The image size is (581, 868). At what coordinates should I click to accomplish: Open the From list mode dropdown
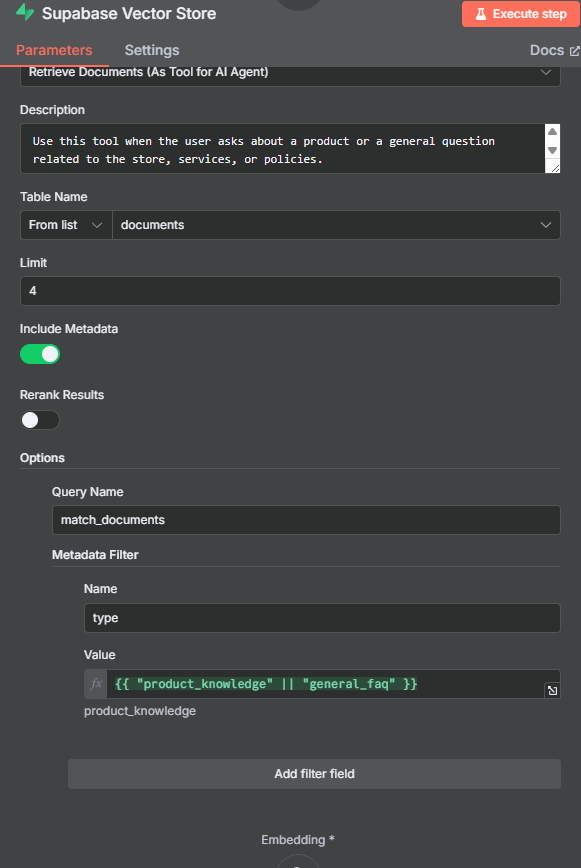tap(66, 225)
